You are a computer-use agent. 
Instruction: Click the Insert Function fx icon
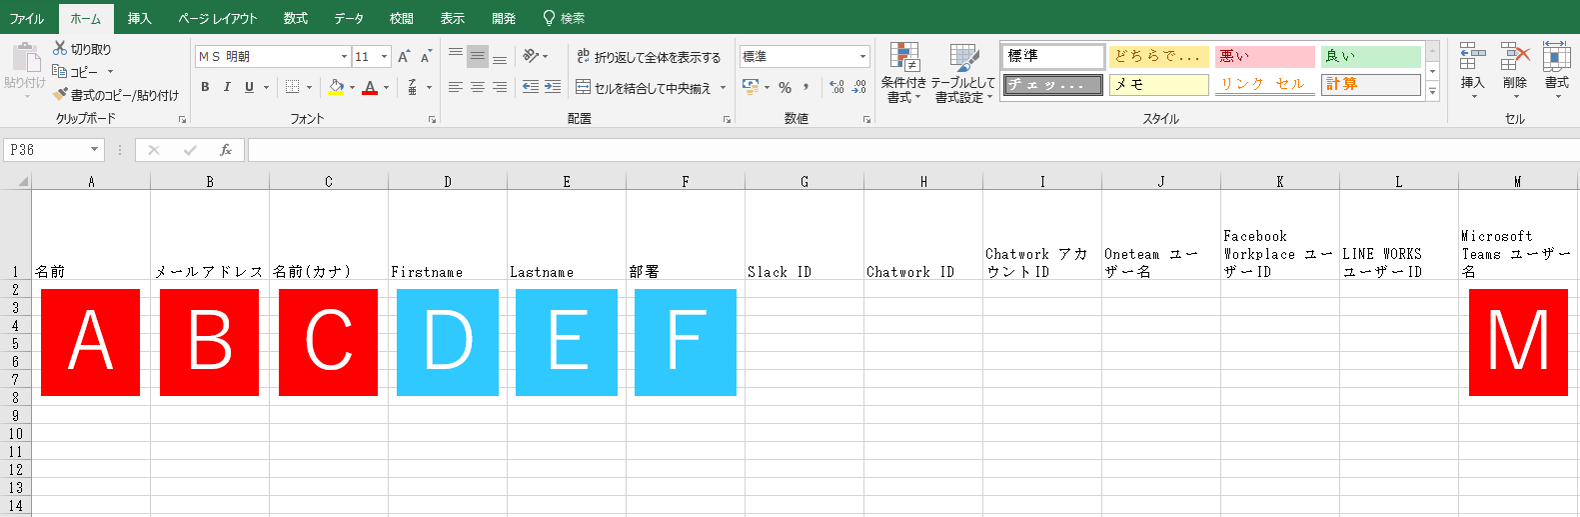point(226,150)
